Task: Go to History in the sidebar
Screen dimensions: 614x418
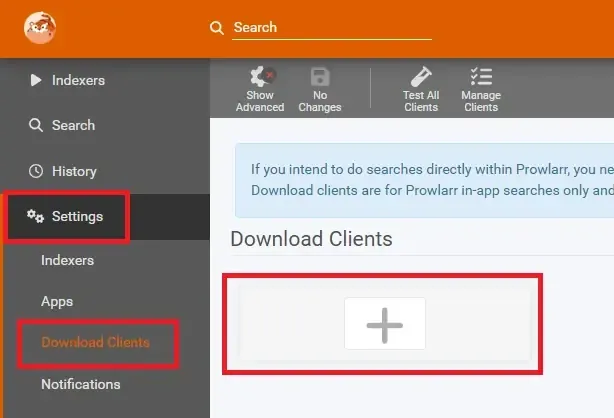Action: click(x=74, y=171)
